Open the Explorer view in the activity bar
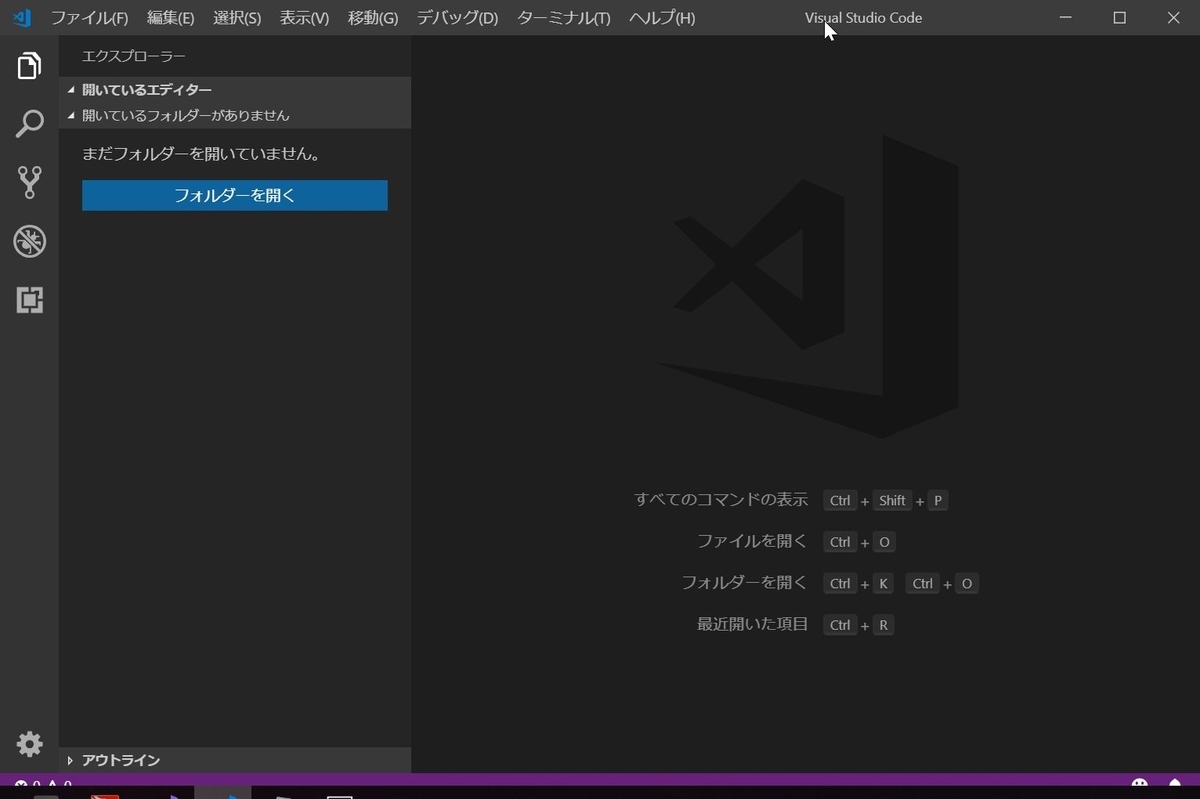 tap(29, 65)
